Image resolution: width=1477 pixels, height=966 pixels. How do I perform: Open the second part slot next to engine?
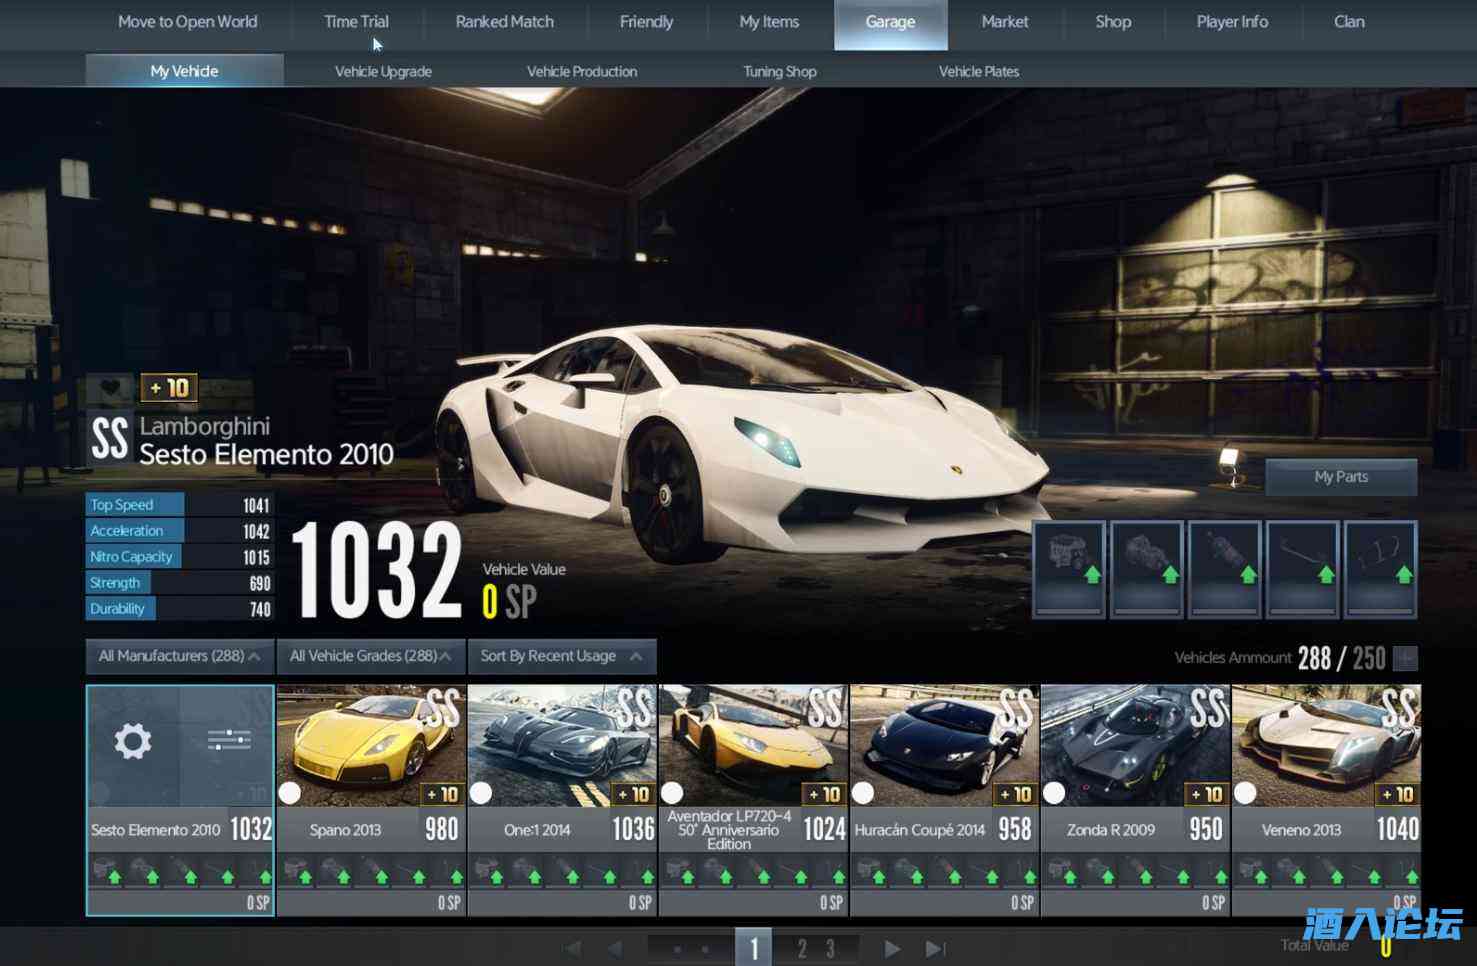click(x=1147, y=568)
